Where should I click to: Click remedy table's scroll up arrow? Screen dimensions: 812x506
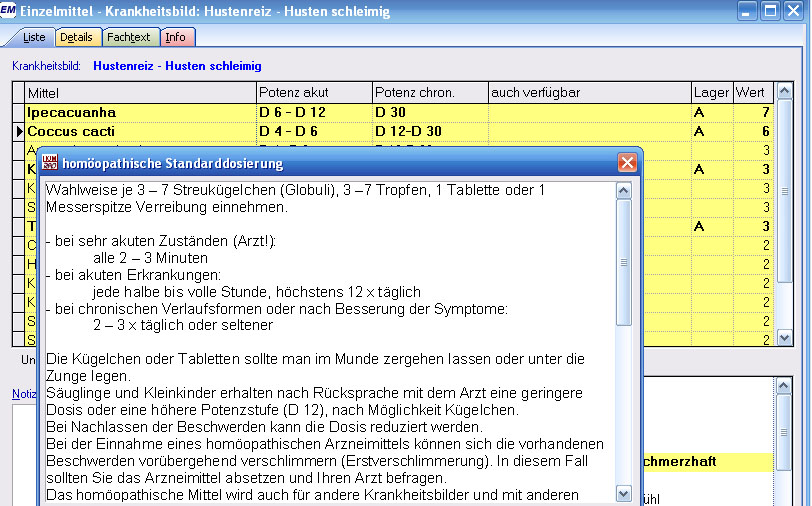point(782,92)
